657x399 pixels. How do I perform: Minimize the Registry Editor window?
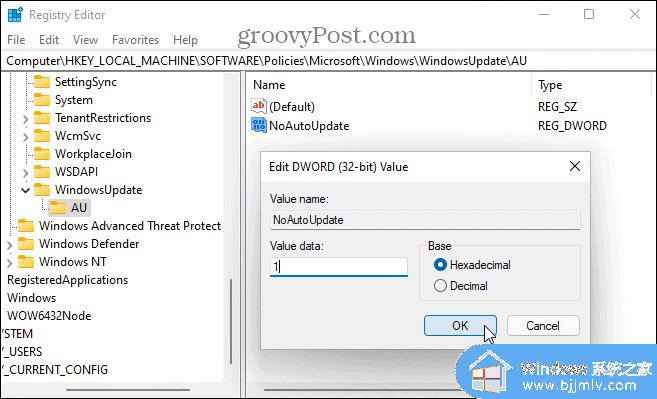coord(544,14)
